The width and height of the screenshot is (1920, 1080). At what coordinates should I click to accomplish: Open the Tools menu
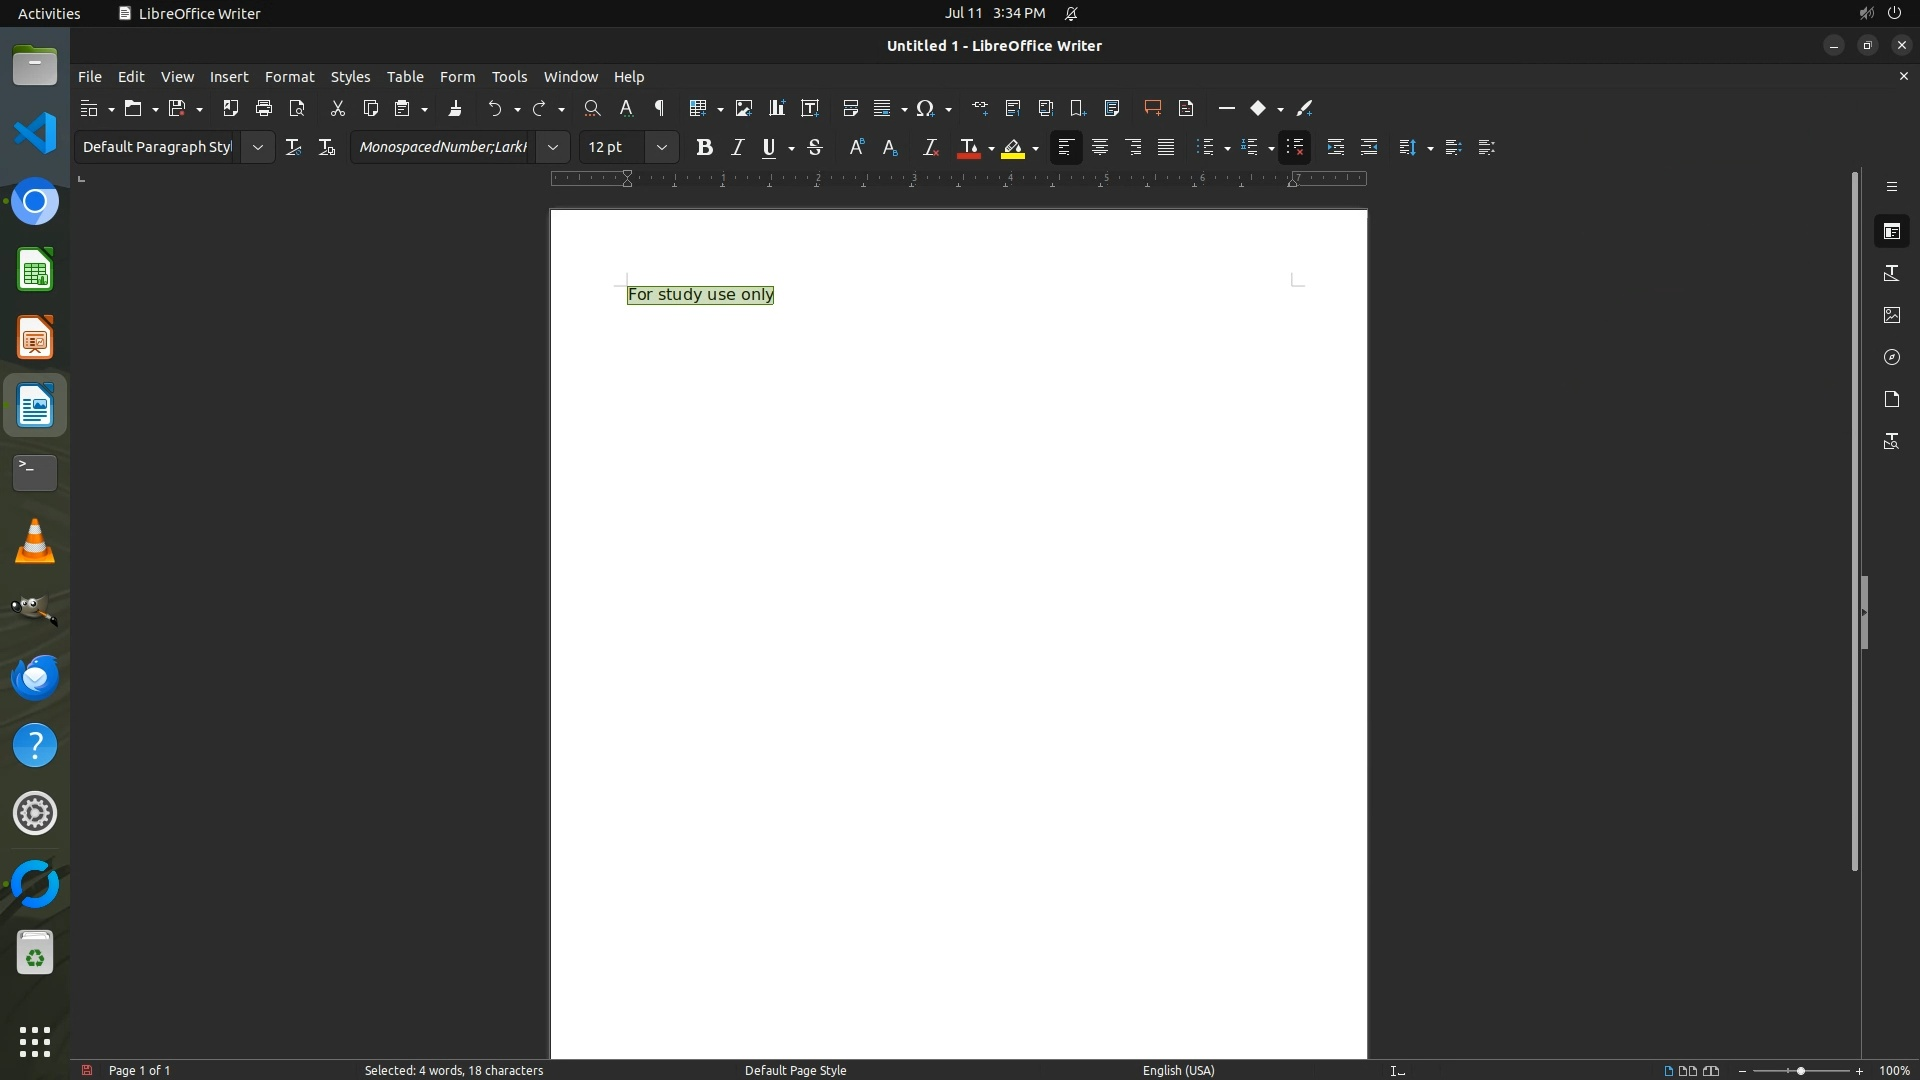click(x=509, y=77)
